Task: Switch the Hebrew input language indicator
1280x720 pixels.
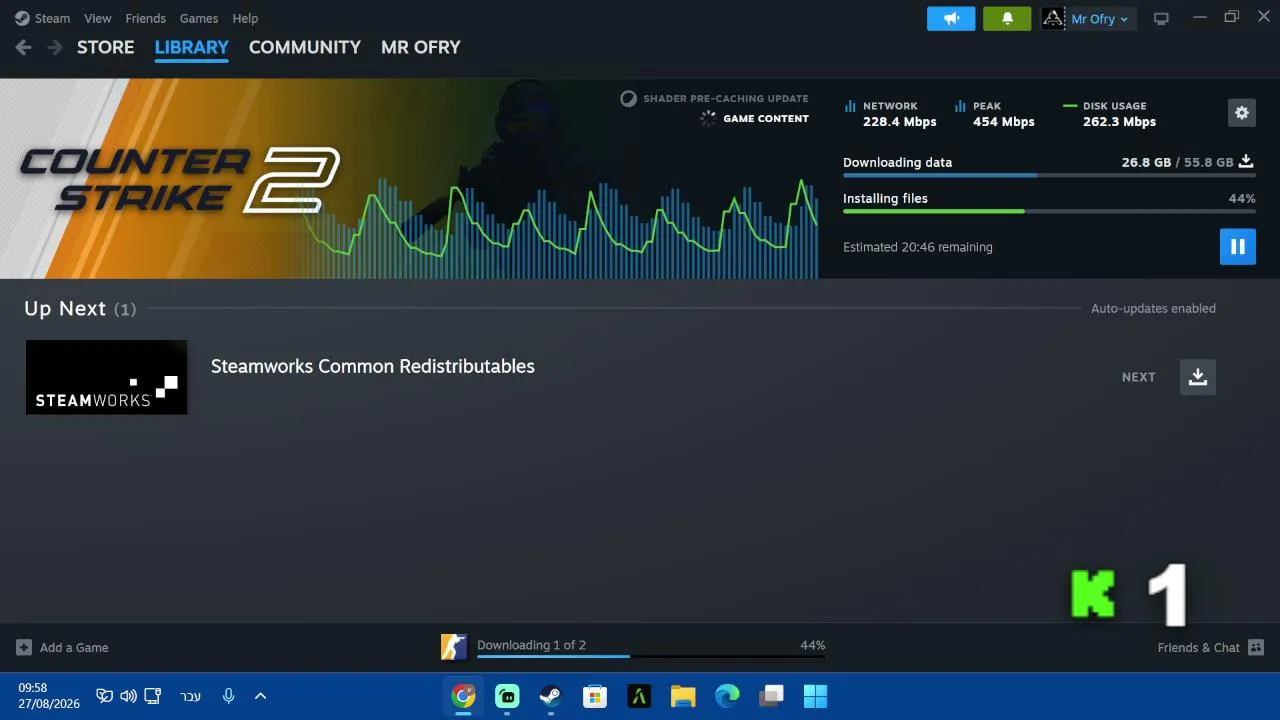Action: tap(190, 696)
